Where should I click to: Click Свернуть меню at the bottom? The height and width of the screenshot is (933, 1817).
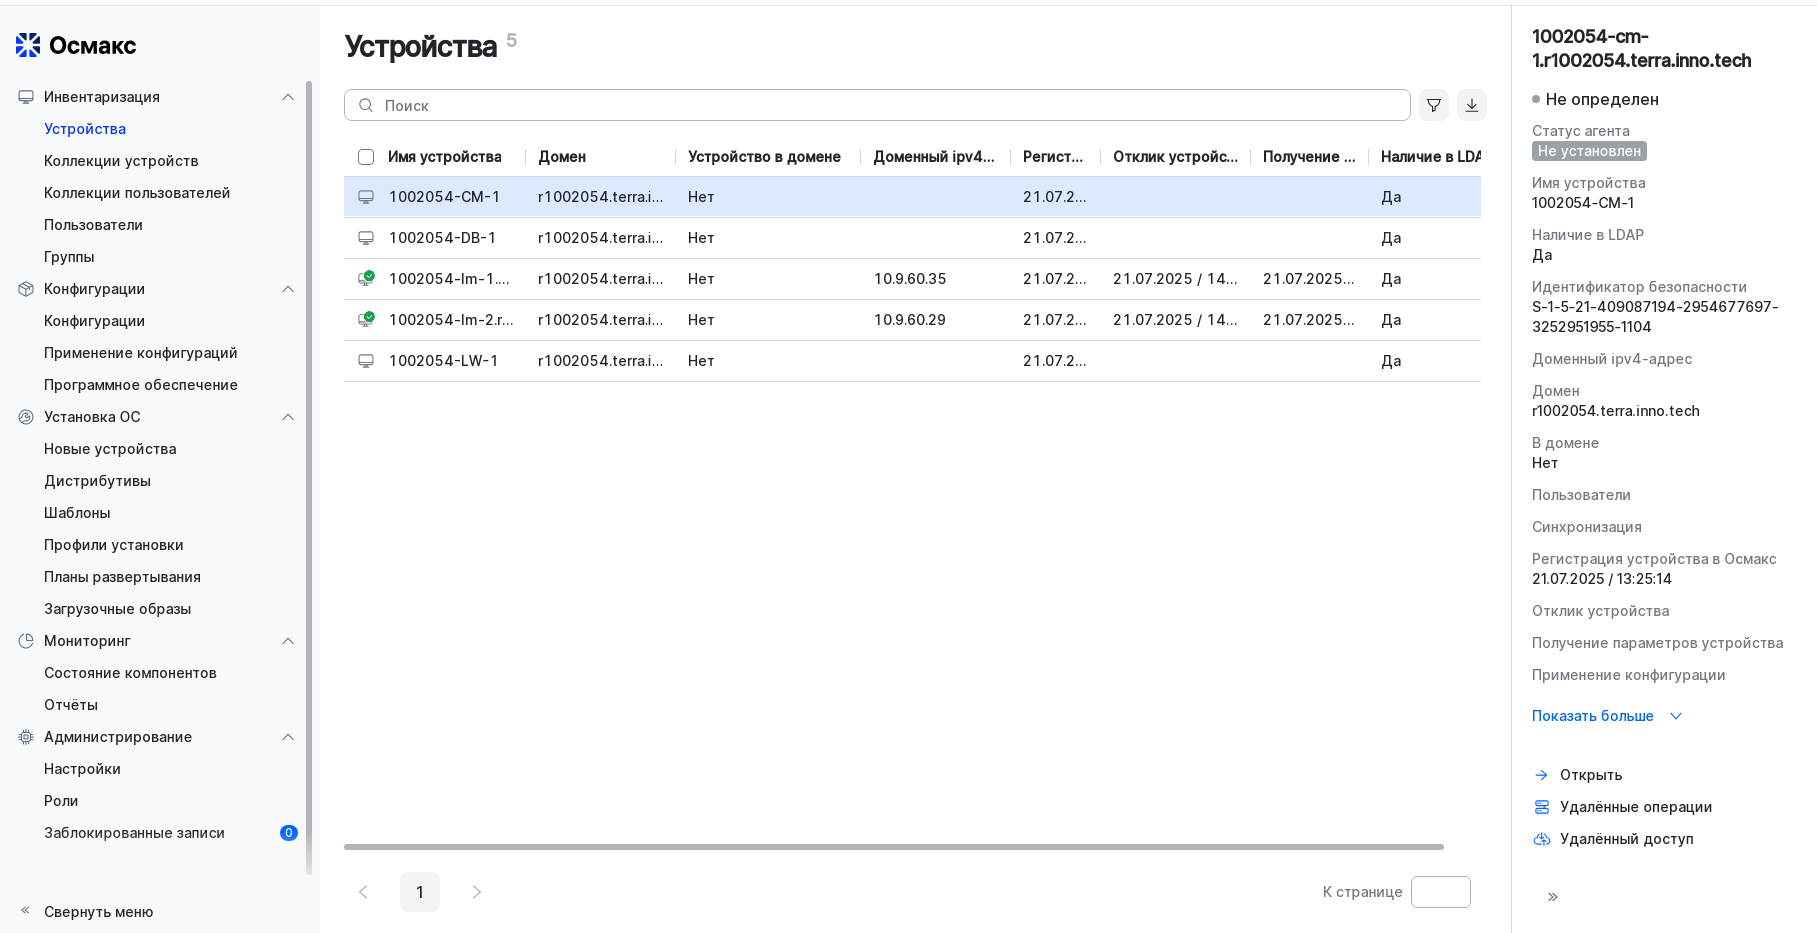click(97, 911)
